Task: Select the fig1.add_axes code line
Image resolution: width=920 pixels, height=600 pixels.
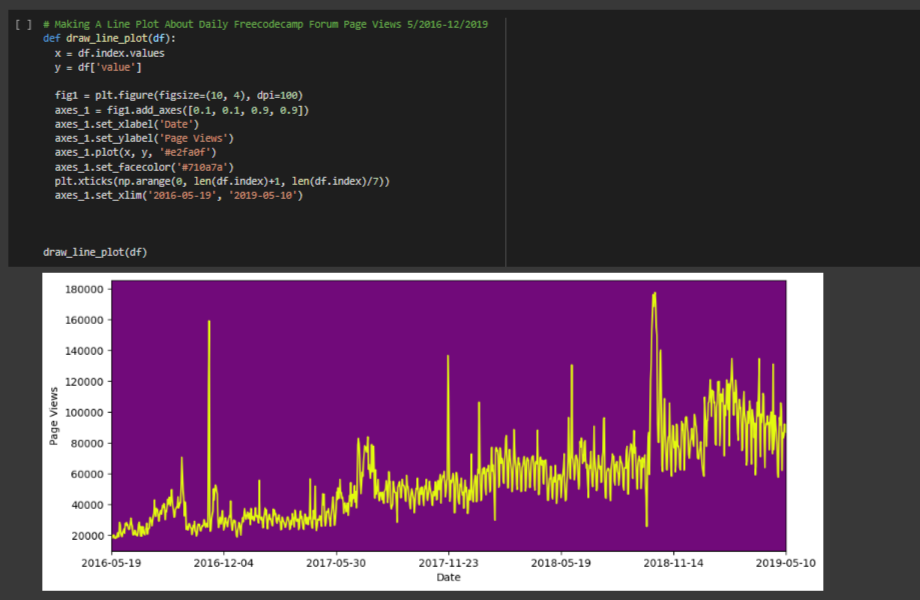Action: (181, 110)
